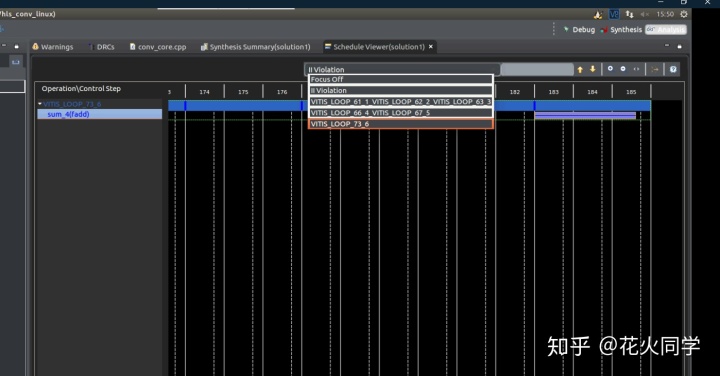
Task: Click control step 183 header
Action: point(554,92)
